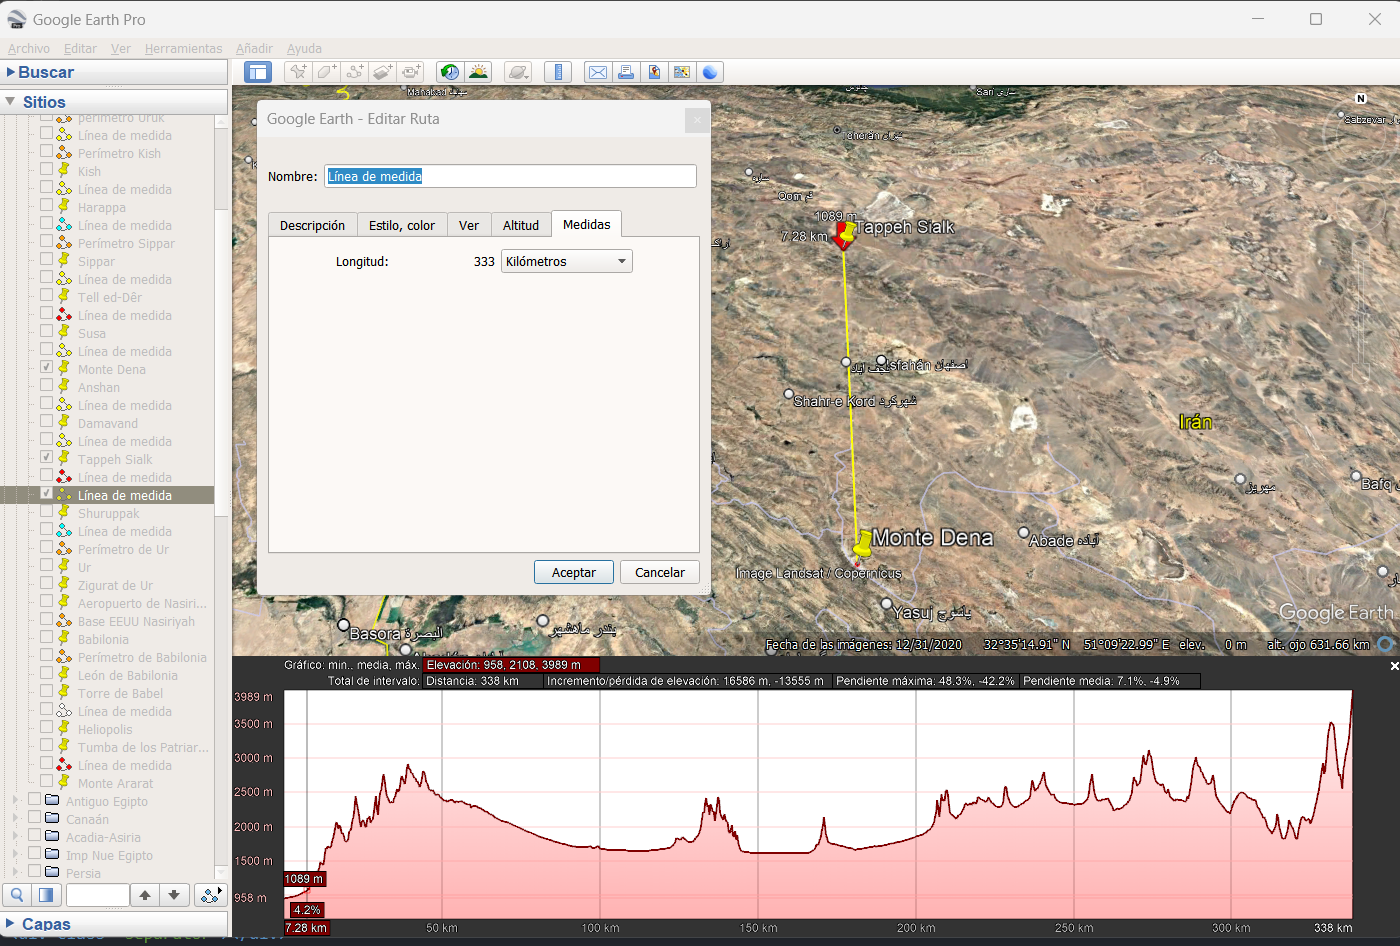
Task: Click the play tour path icon
Action: pyautogui.click(x=210, y=895)
